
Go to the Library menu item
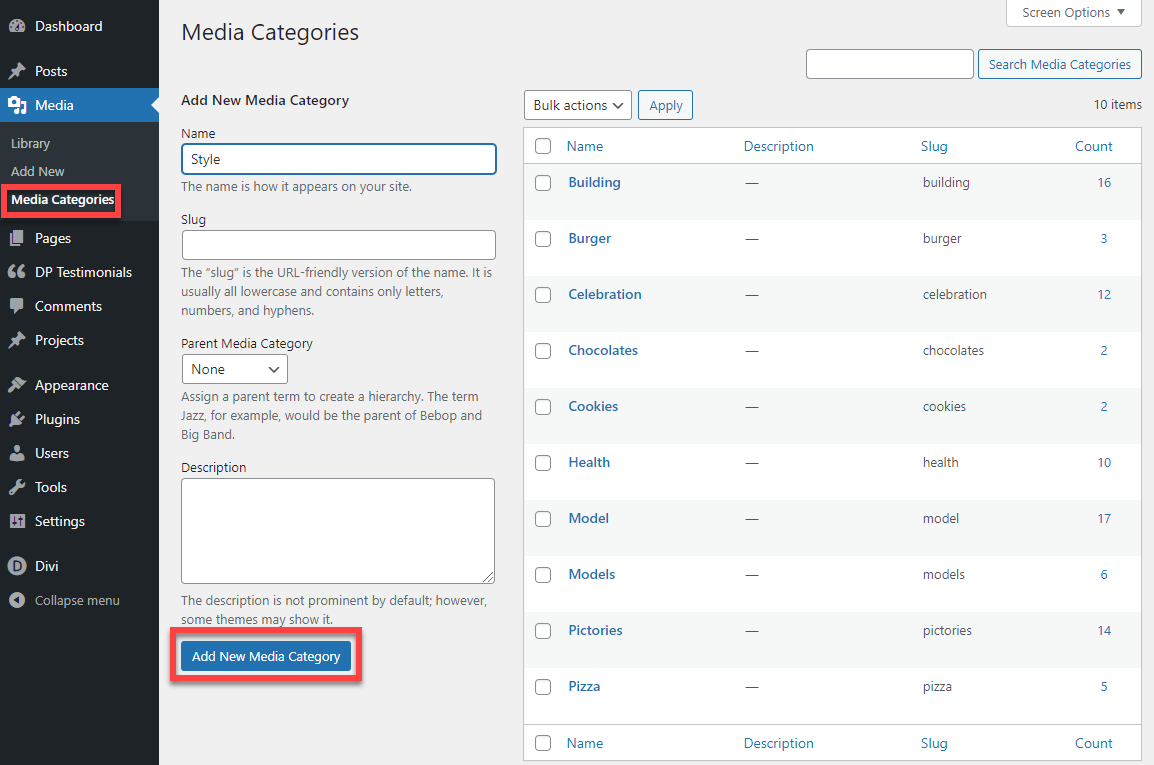(30, 143)
